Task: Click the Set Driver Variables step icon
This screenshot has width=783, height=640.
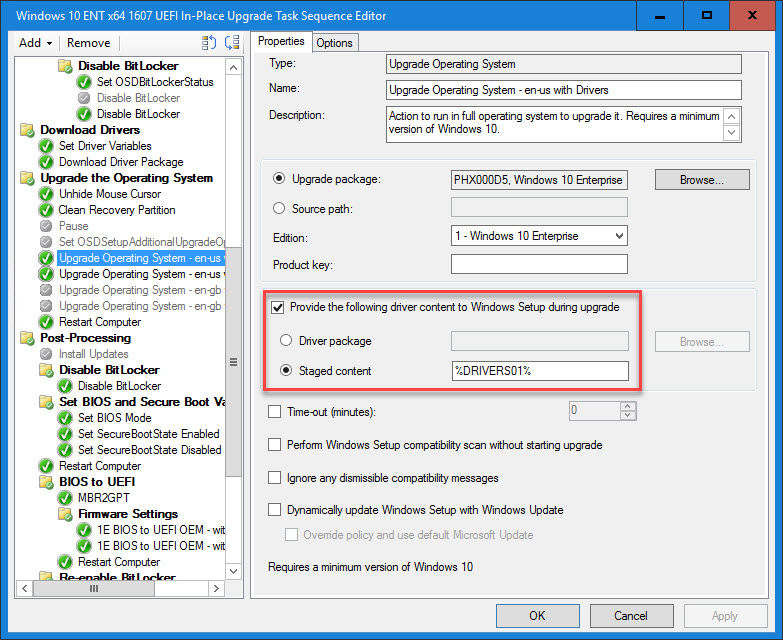Action: pos(46,146)
